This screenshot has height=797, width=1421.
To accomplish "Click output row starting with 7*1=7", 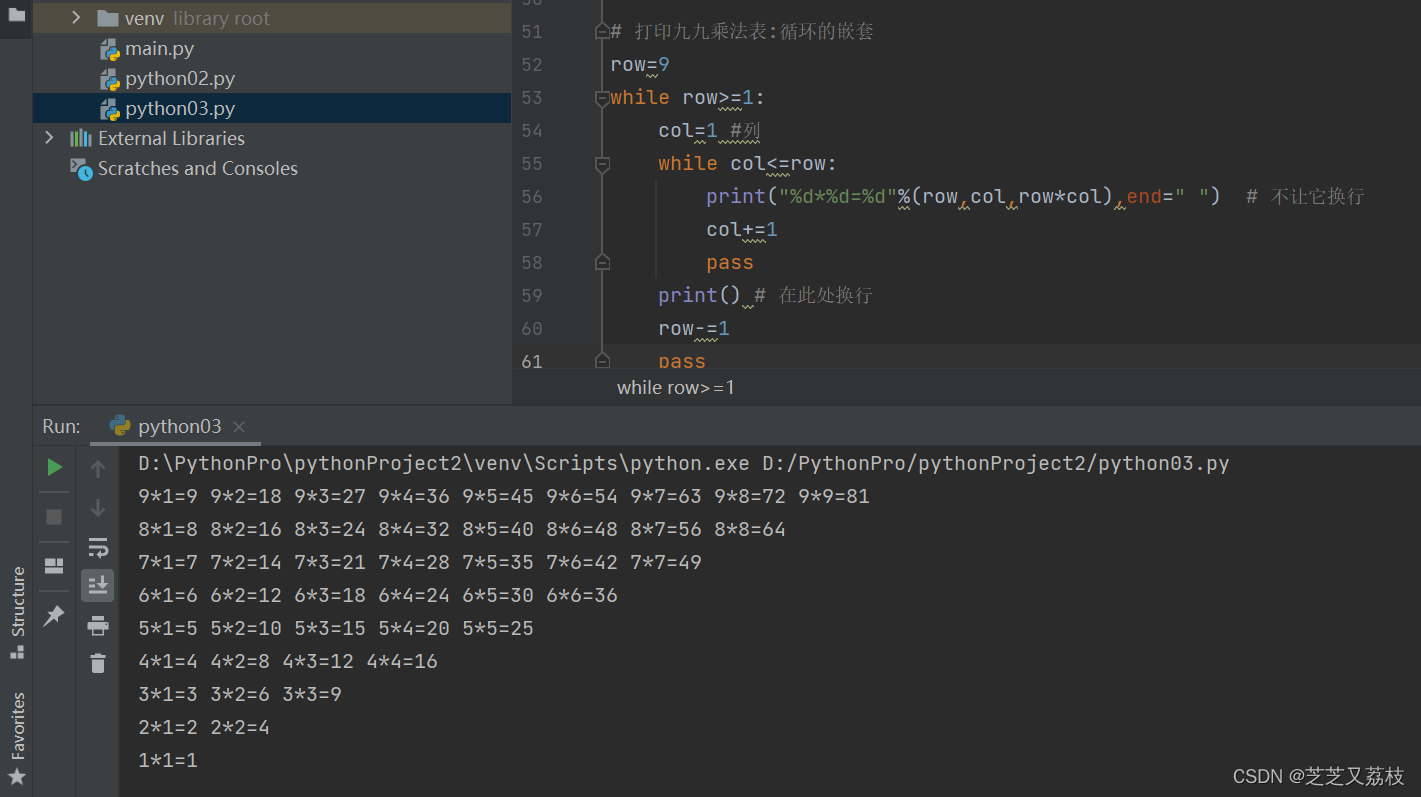I will click(420, 562).
